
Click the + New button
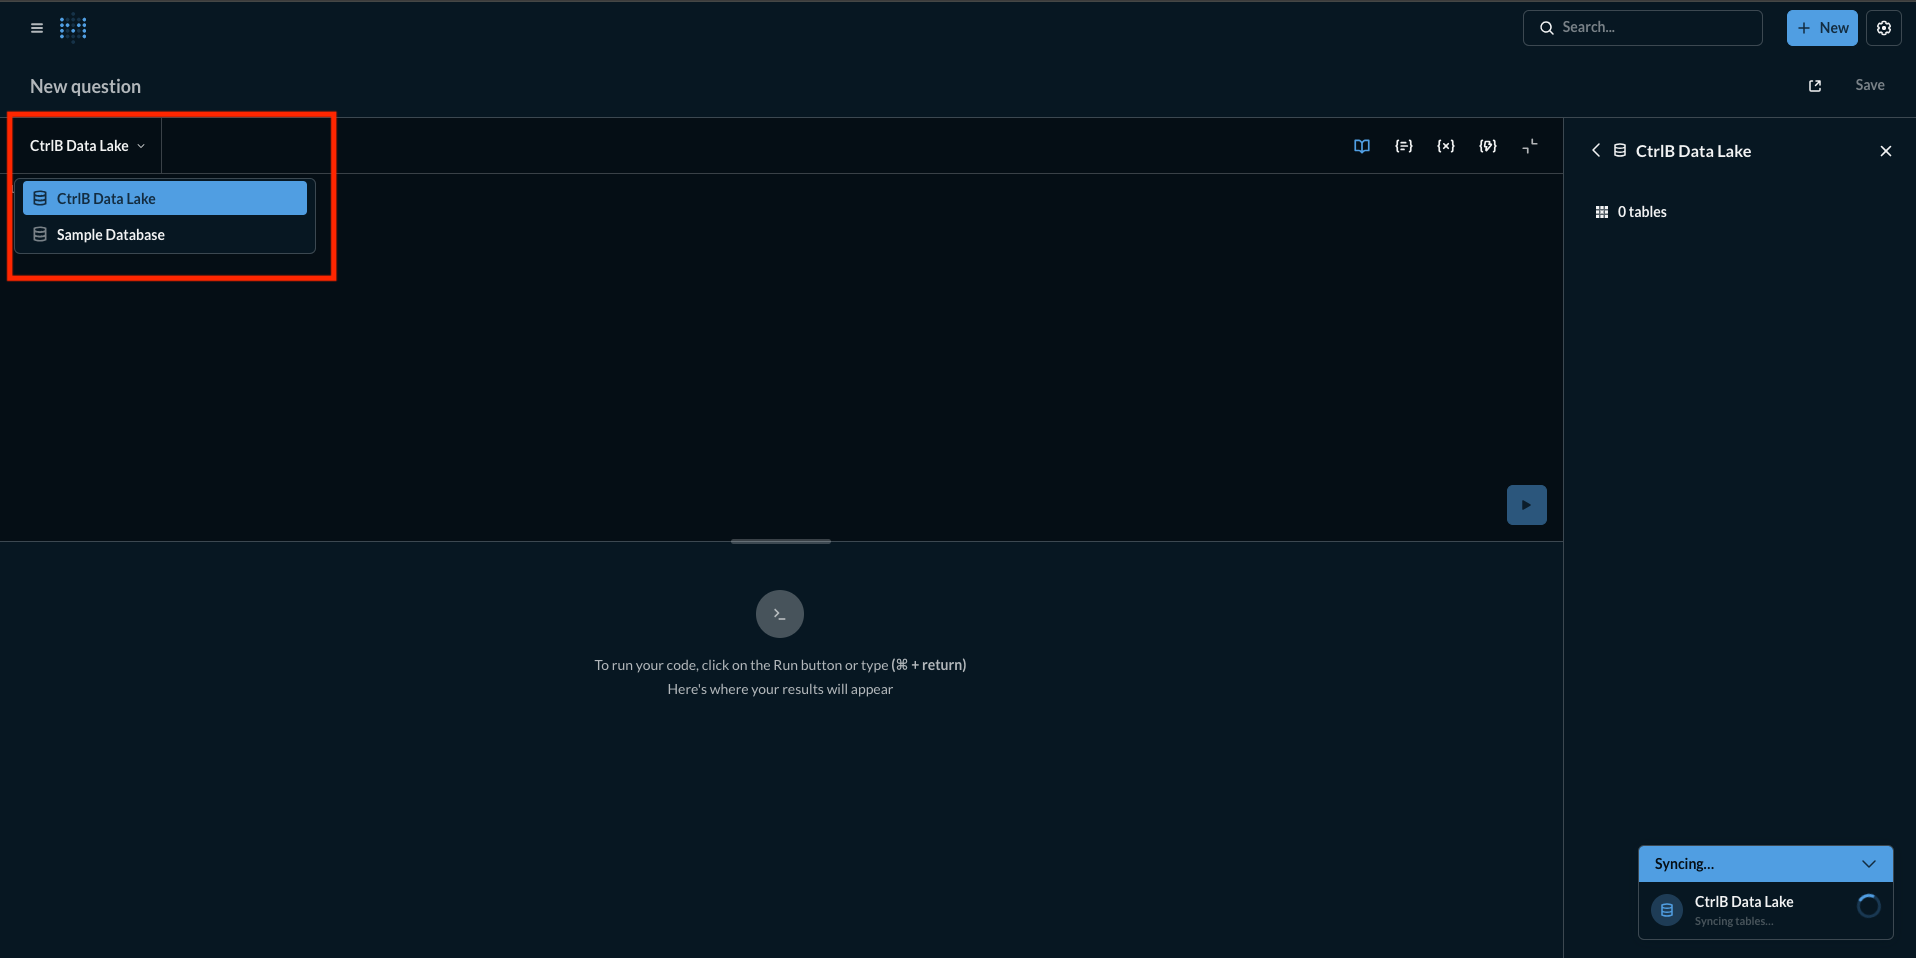1821,27
